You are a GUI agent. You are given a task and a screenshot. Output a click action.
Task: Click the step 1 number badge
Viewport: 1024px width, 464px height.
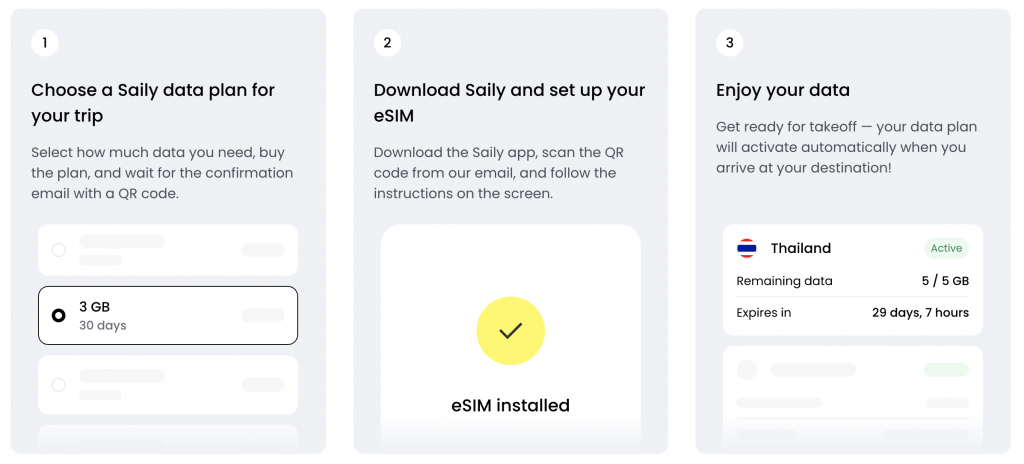click(45, 43)
